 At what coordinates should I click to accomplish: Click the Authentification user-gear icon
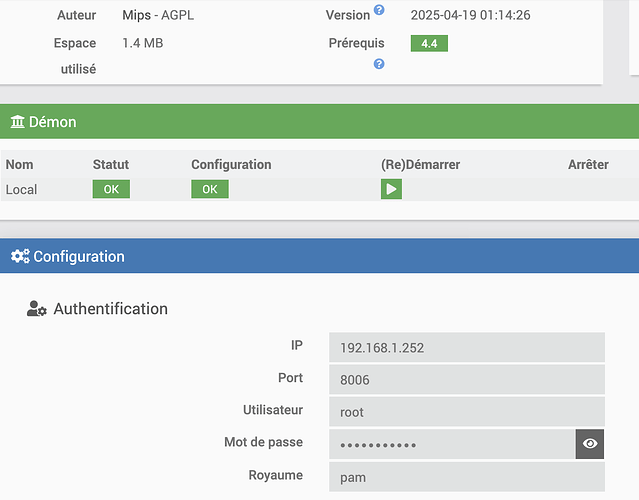(x=37, y=309)
